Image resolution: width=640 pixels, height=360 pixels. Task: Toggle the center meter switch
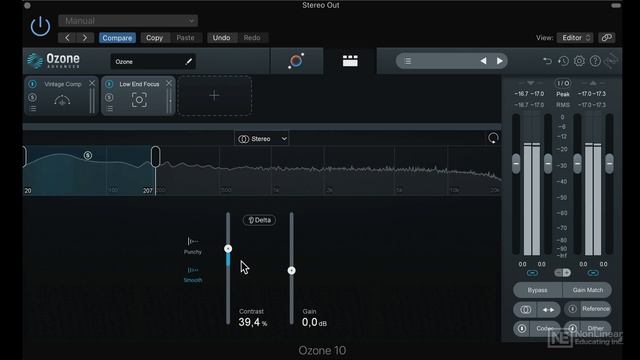(x=562, y=273)
